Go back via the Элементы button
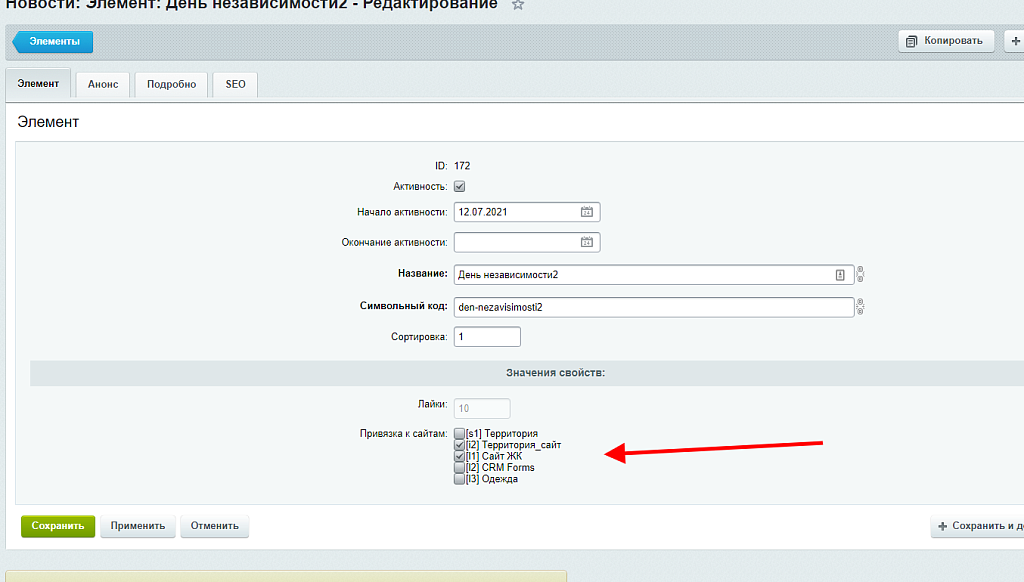The image size is (1024, 582). (54, 41)
